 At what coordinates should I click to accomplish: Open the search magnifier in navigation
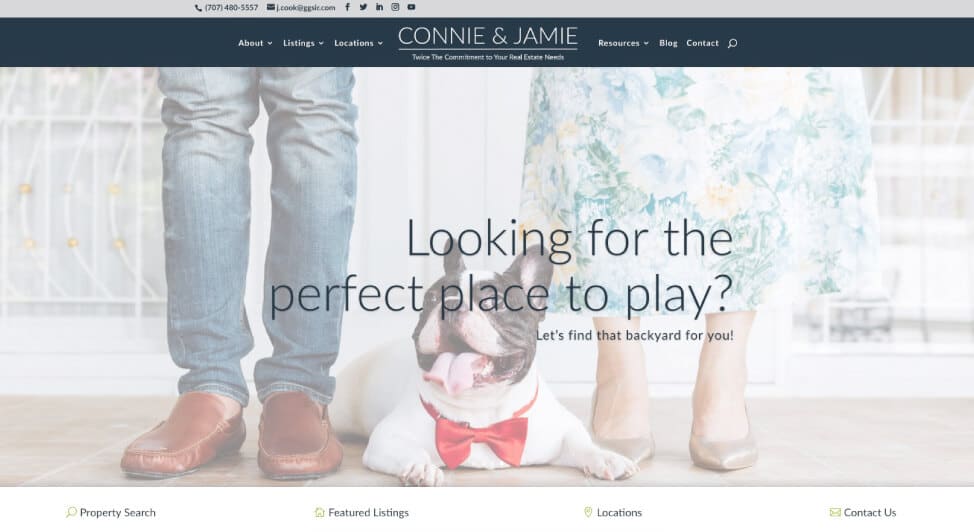pyautogui.click(x=732, y=44)
